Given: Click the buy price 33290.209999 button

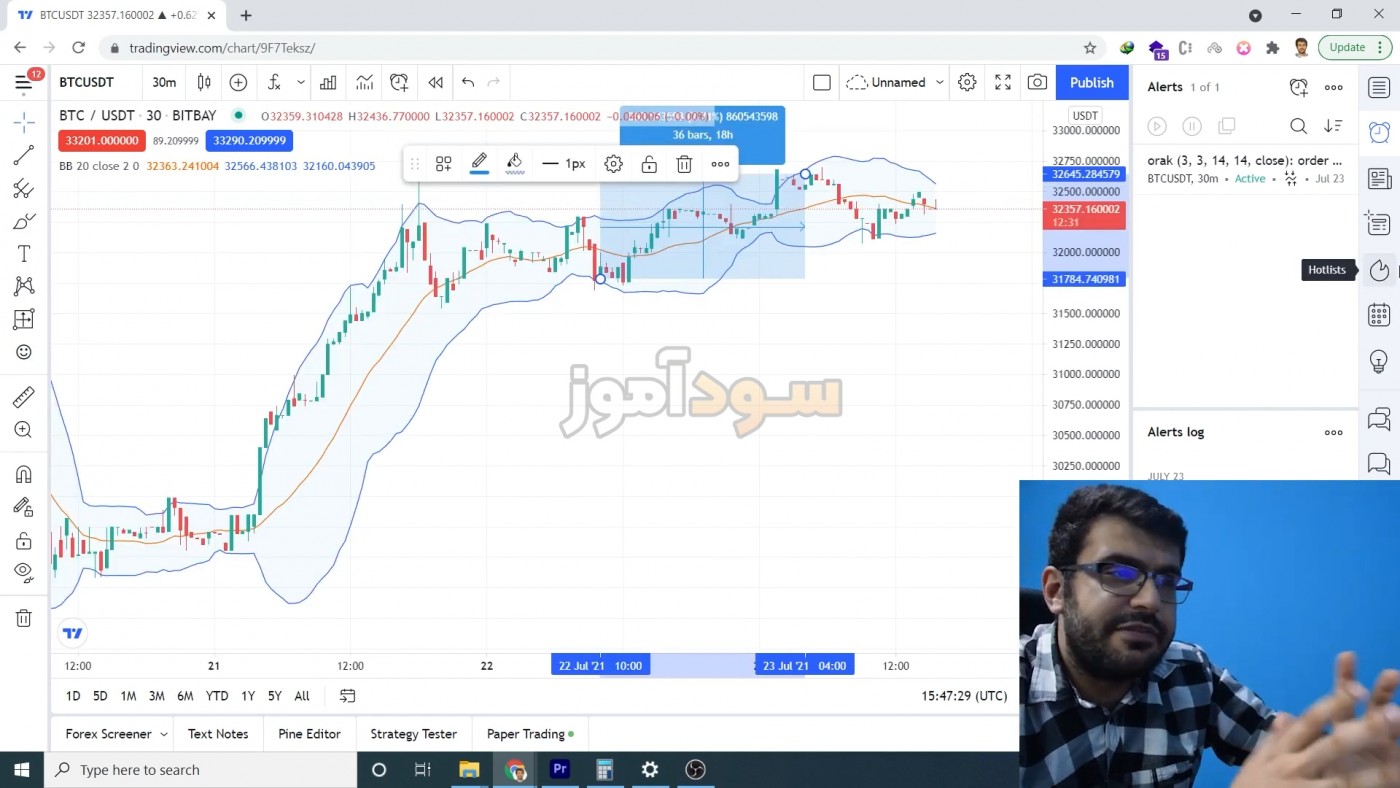Looking at the screenshot, I should click(250, 141).
